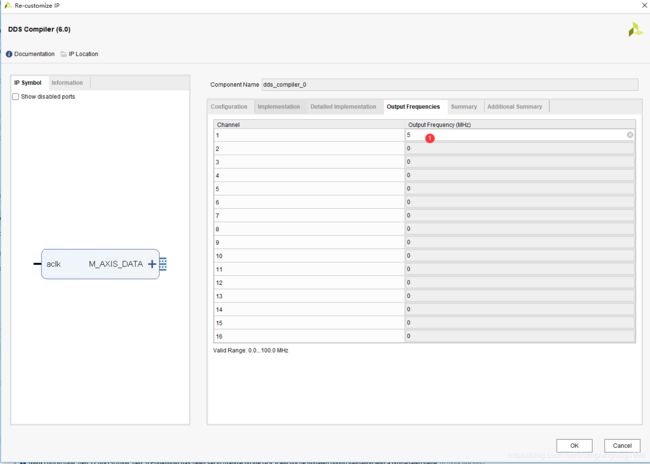Select channel 8 frequency cell
The image size is (650, 464).
pyautogui.click(x=519, y=229)
